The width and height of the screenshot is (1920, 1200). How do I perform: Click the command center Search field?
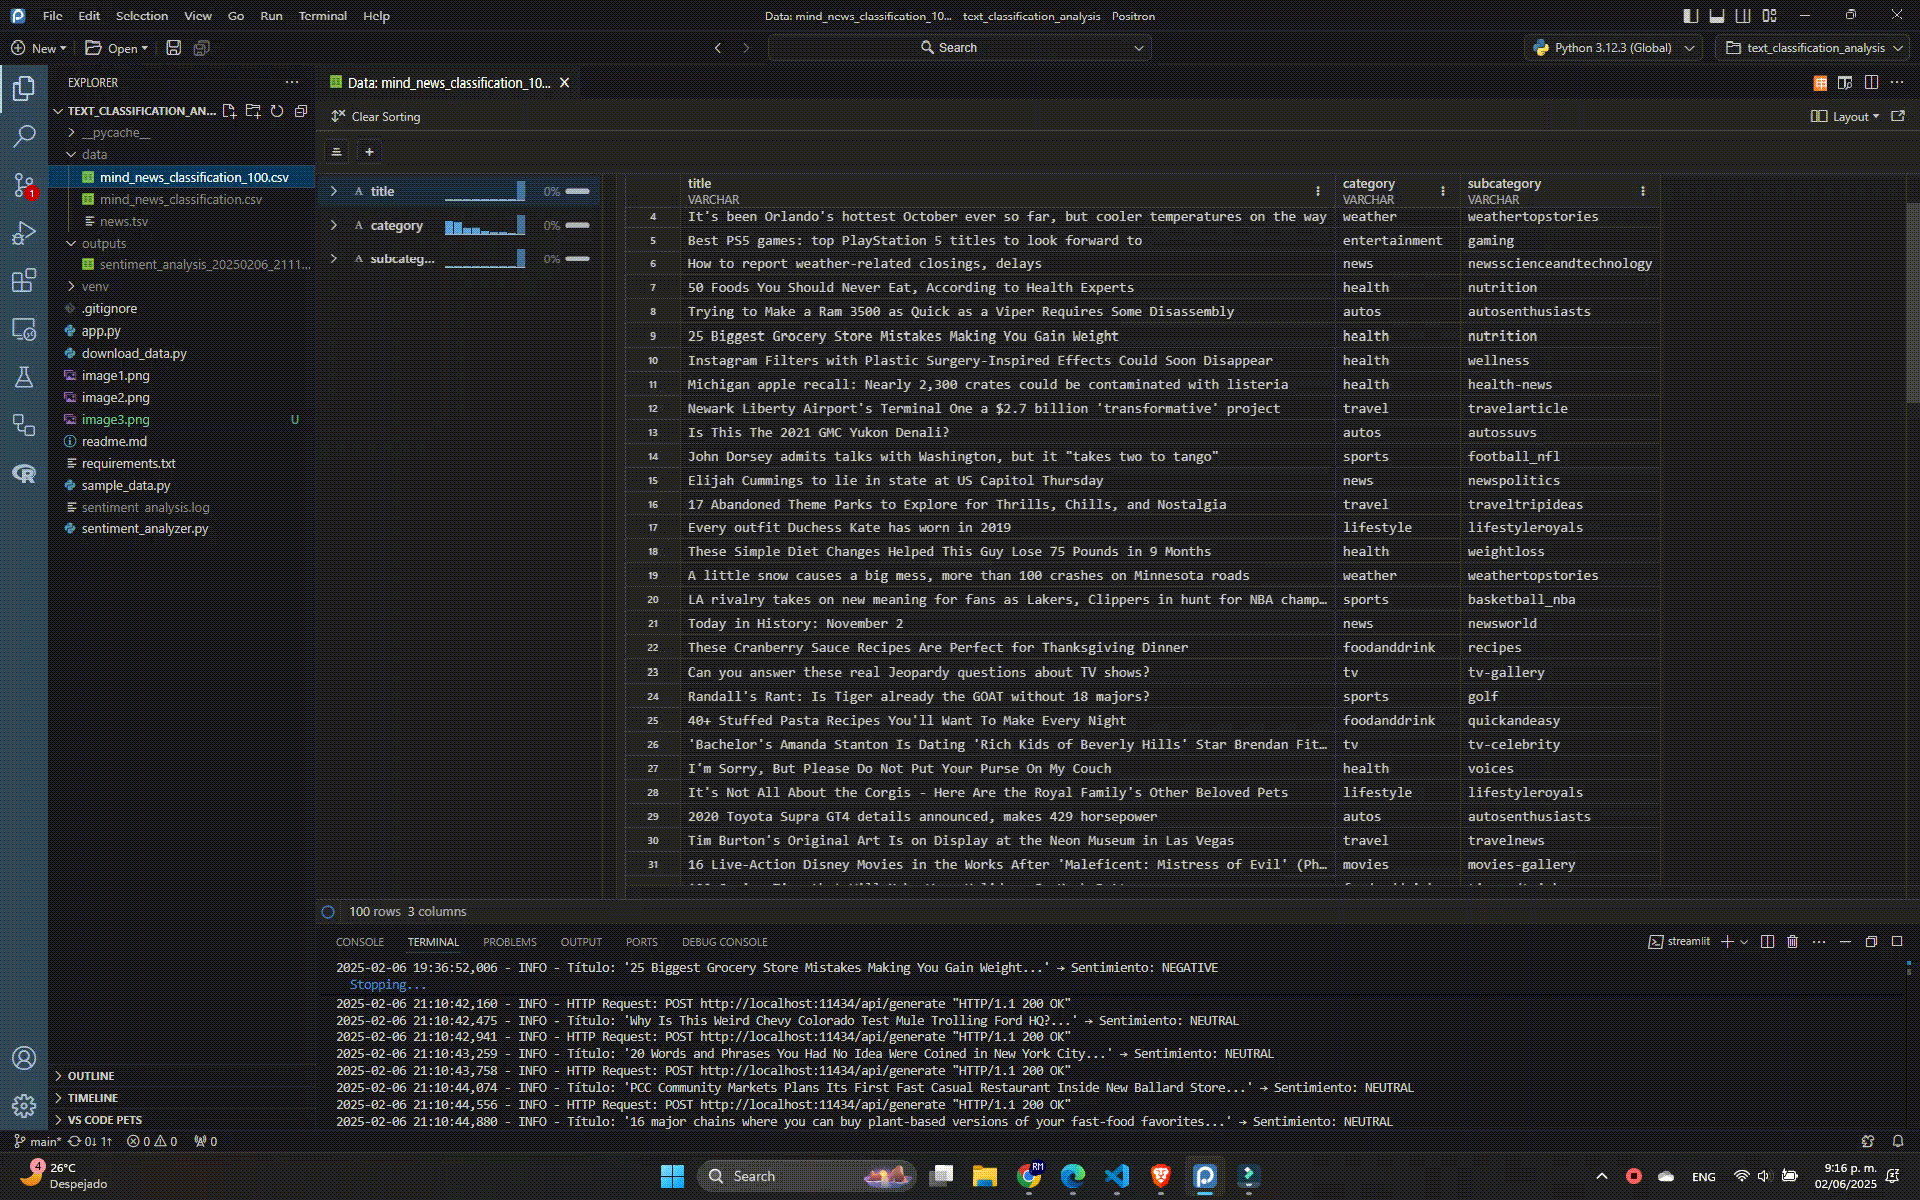960,48
